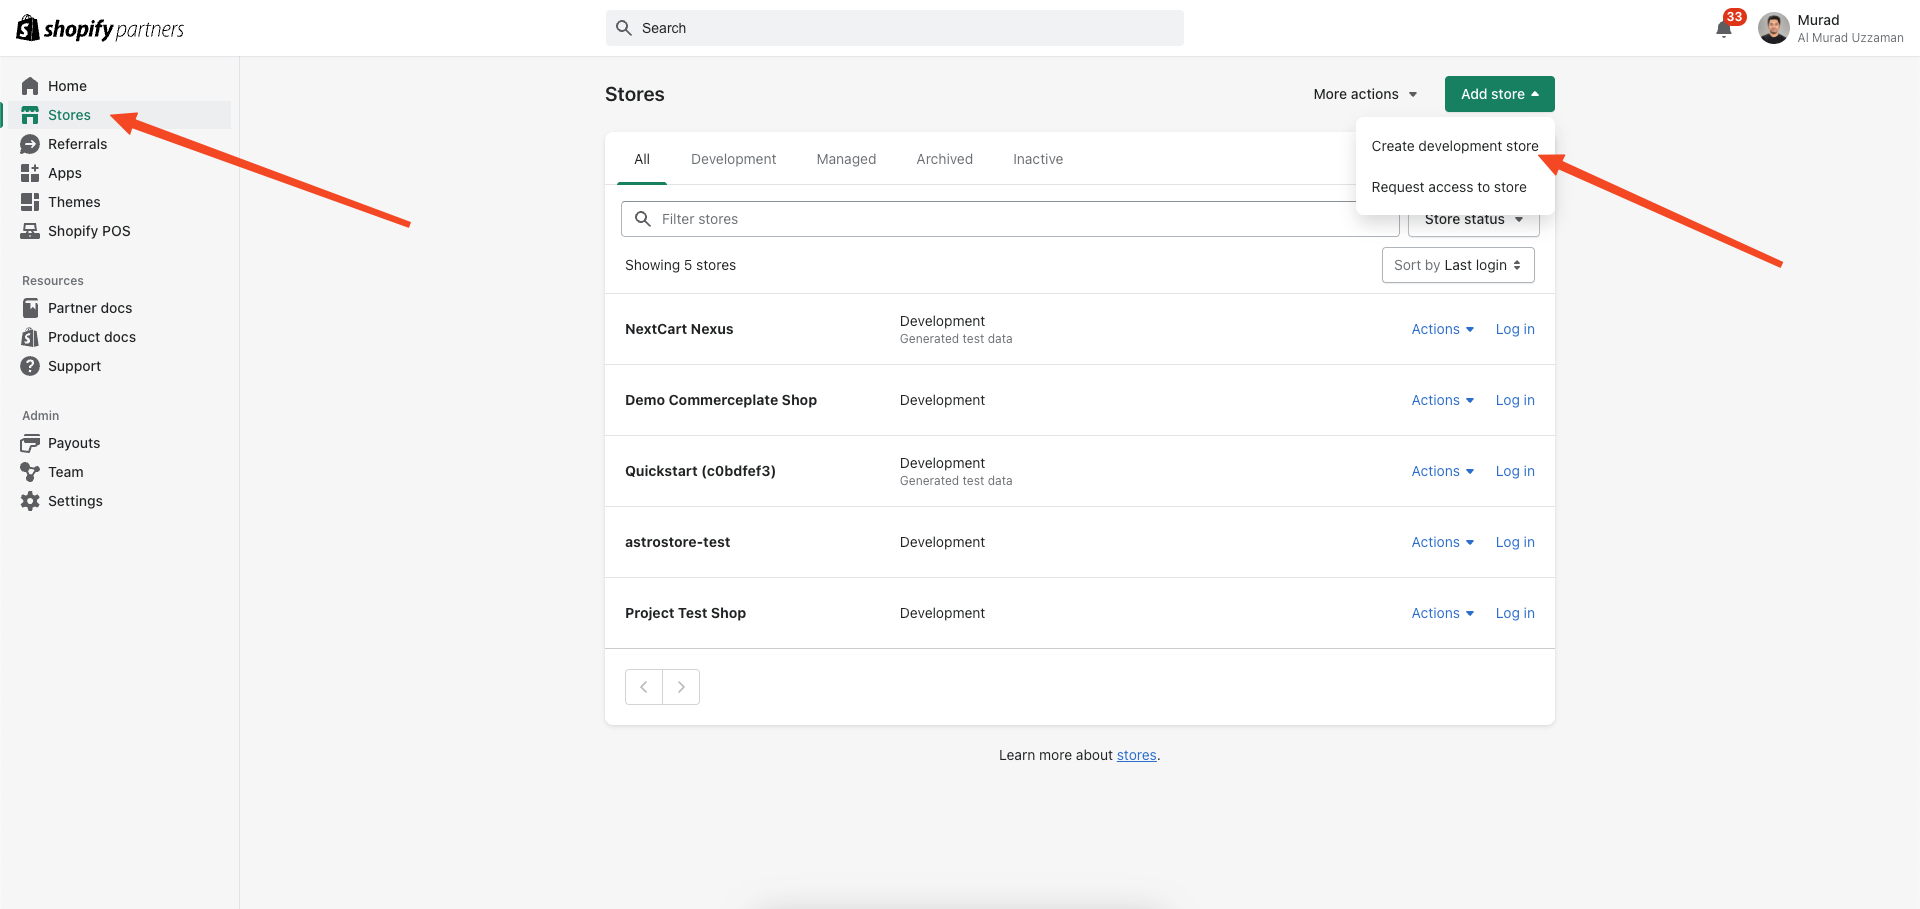The image size is (1920, 909).
Task: Click the Apps grid icon
Action: 30,173
